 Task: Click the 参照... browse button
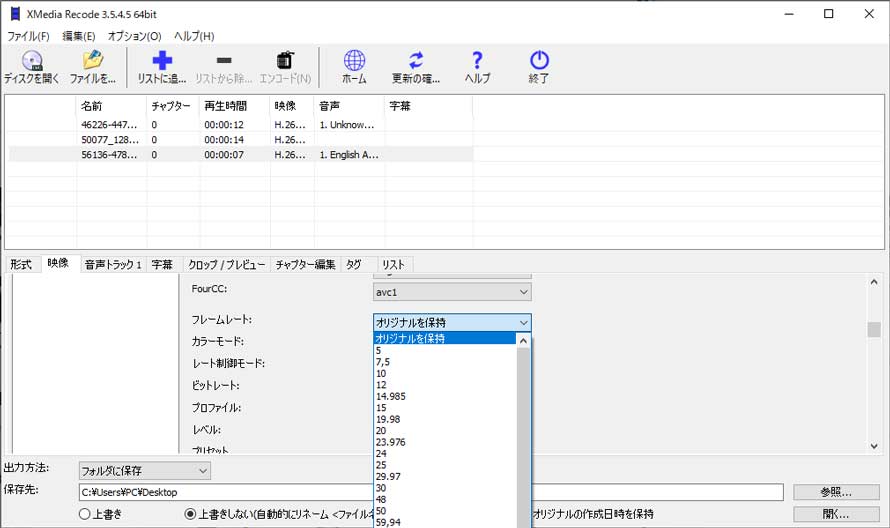(836, 492)
